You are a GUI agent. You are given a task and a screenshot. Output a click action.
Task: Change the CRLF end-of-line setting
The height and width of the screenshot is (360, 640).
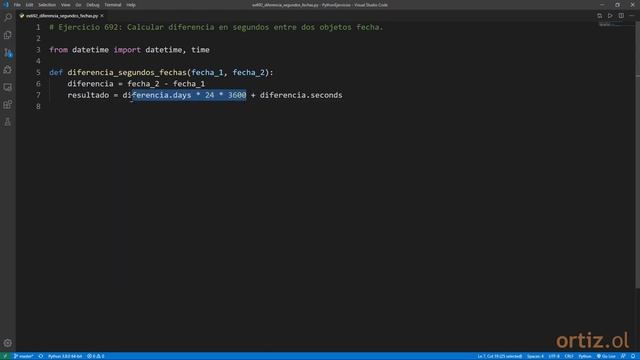click(569, 356)
